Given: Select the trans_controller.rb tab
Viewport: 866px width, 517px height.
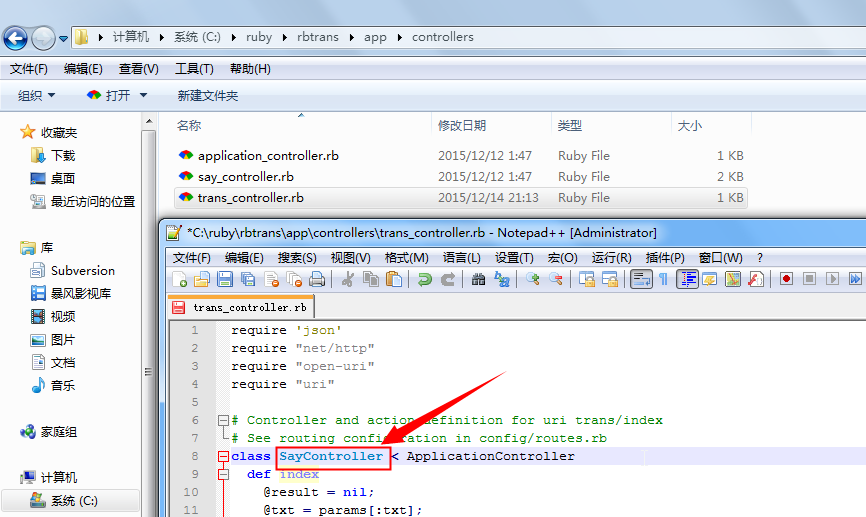Looking at the screenshot, I should (x=240, y=308).
